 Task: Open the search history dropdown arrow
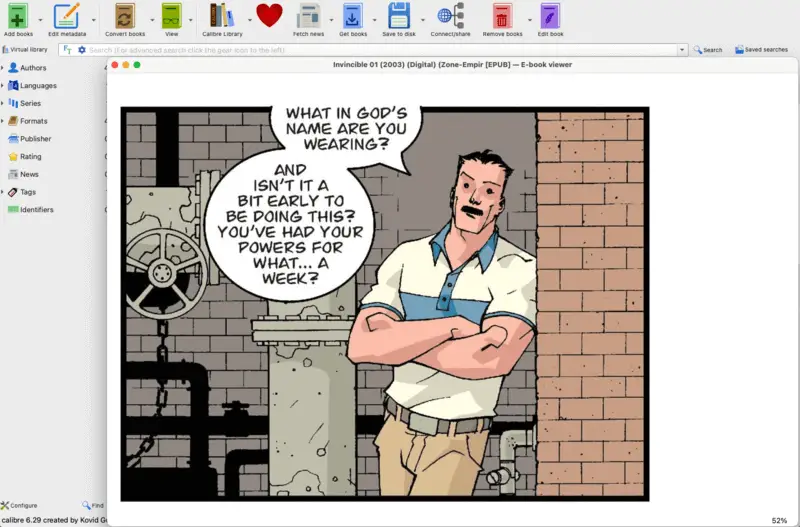tap(682, 50)
